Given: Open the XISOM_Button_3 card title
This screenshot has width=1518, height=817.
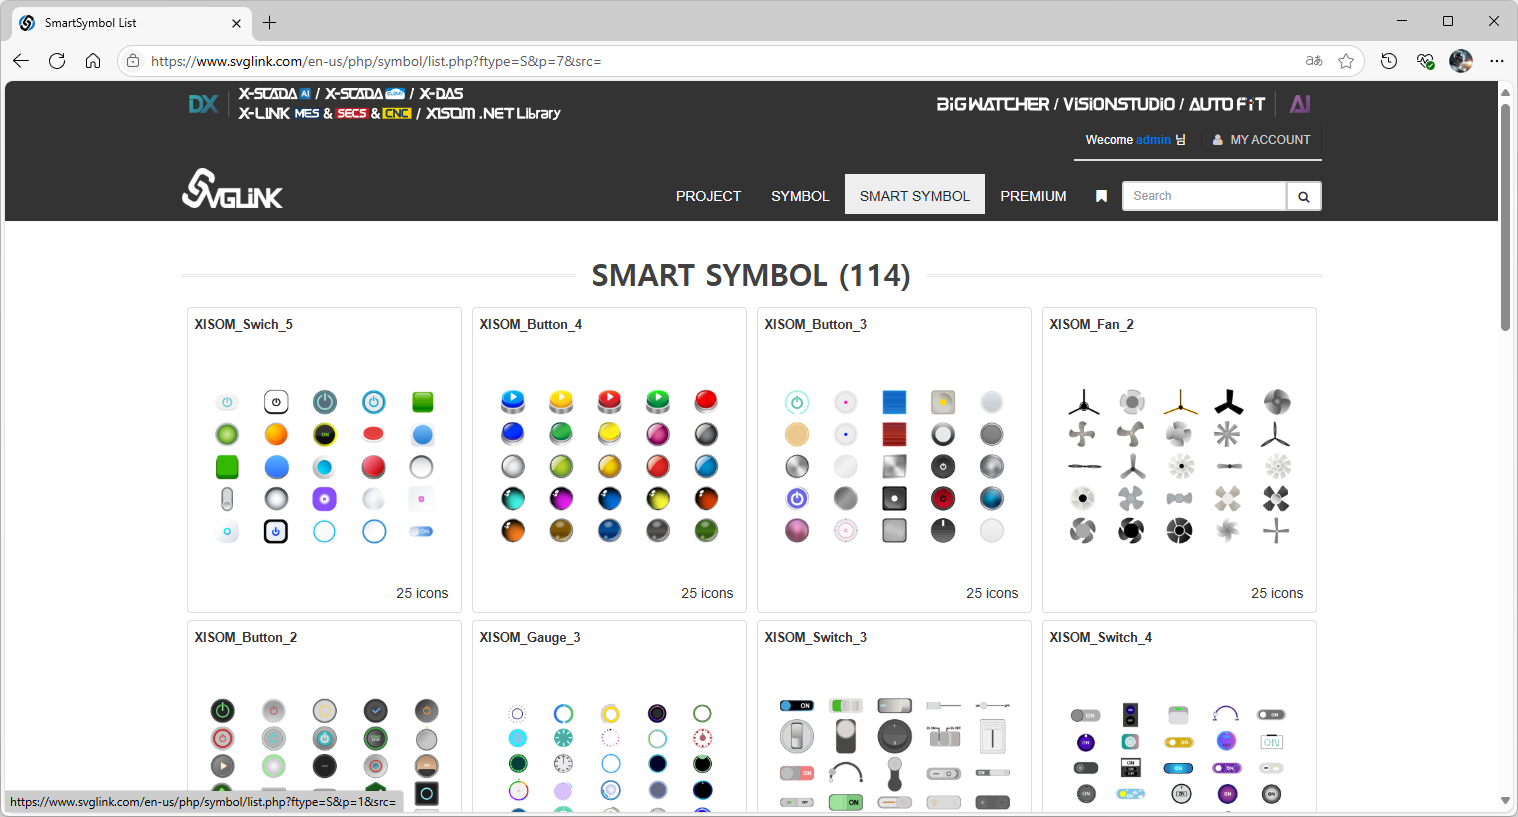Looking at the screenshot, I should (815, 324).
